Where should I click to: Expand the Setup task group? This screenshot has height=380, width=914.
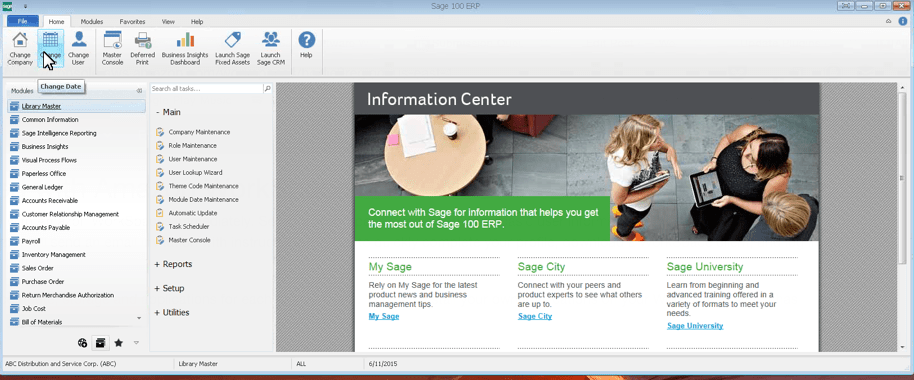point(169,288)
